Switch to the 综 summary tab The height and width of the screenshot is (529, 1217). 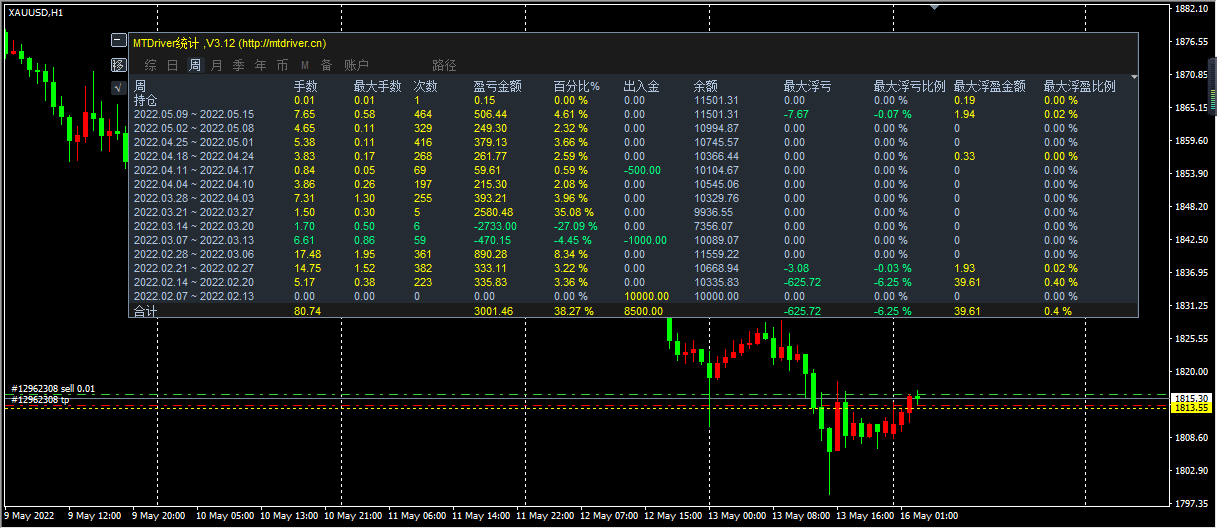(151, 65)
